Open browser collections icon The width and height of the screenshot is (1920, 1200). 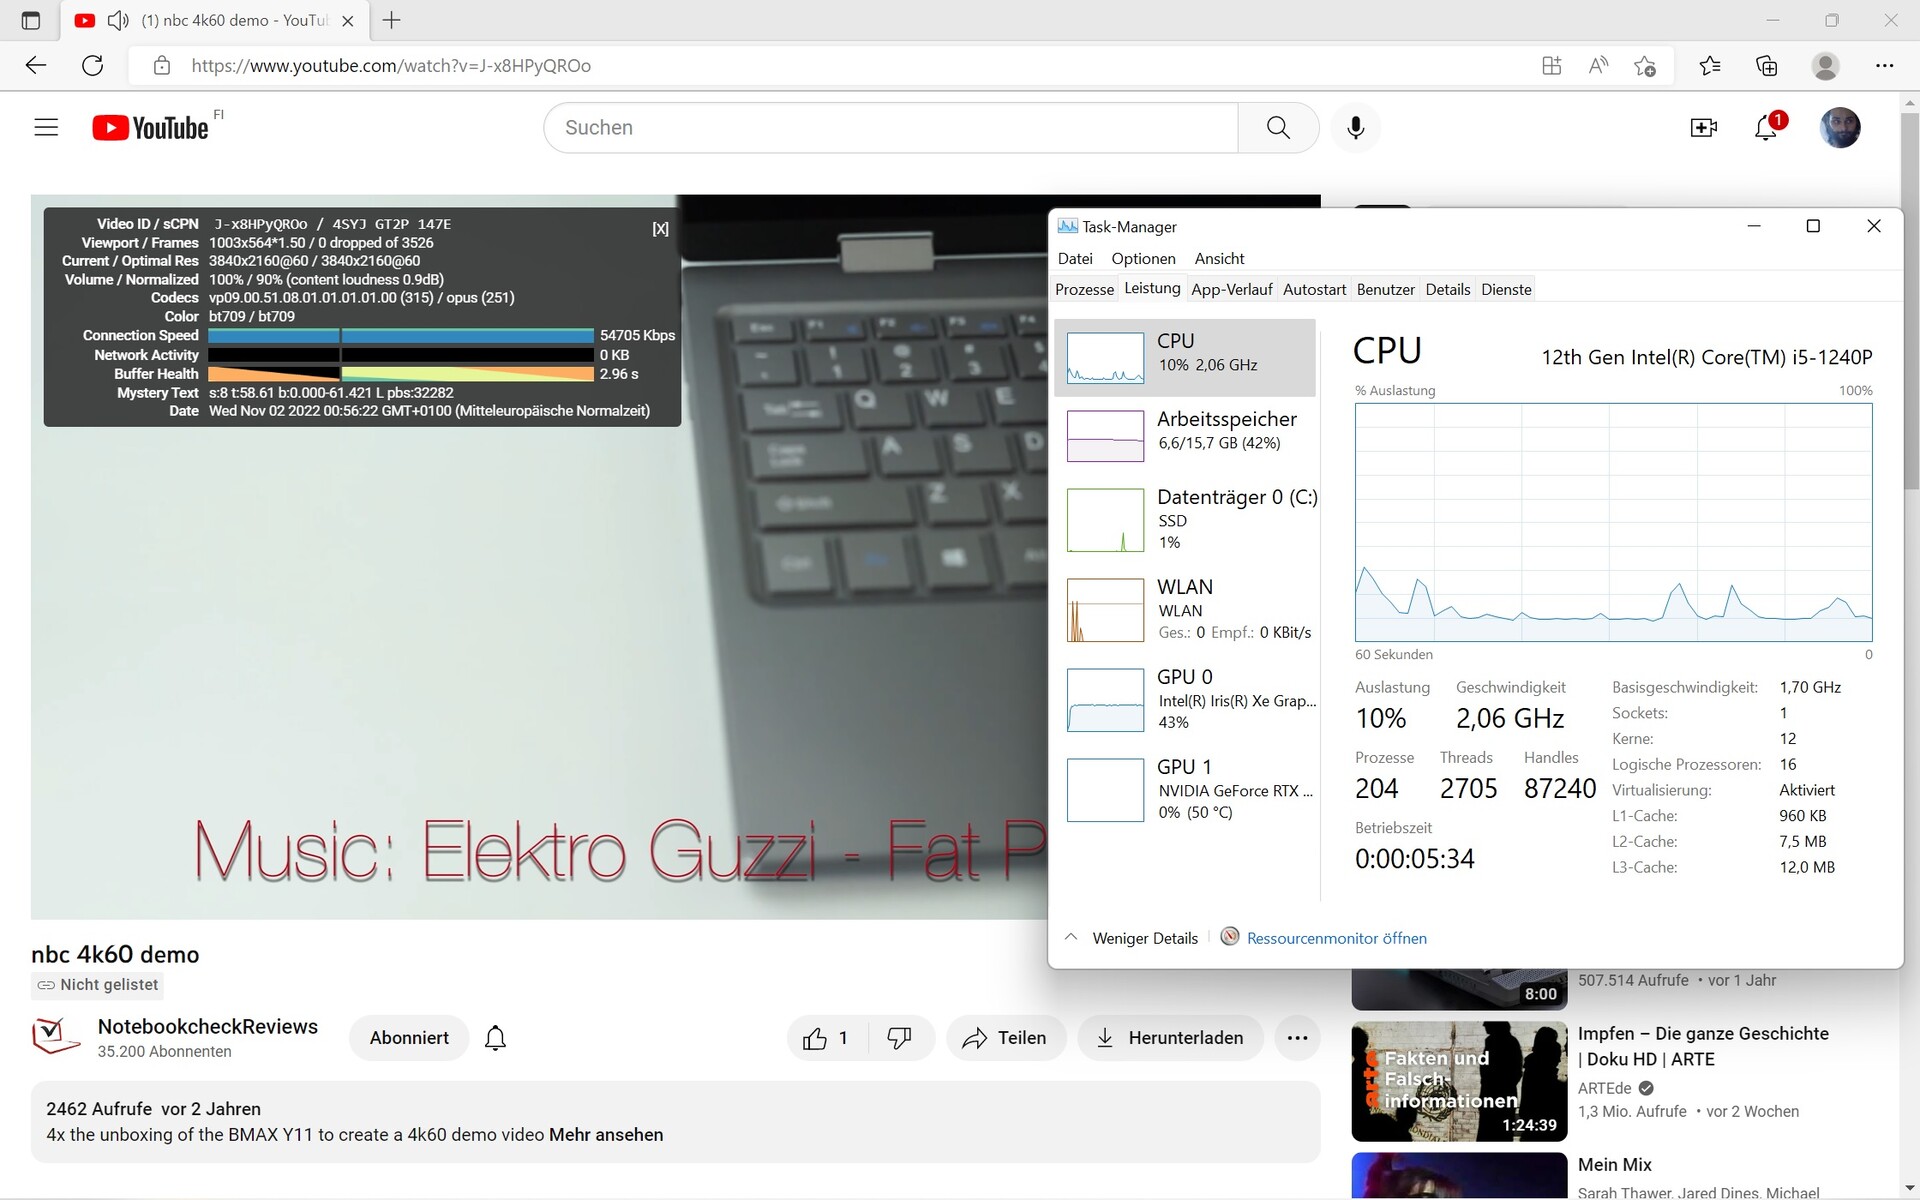coord(1767,66)
